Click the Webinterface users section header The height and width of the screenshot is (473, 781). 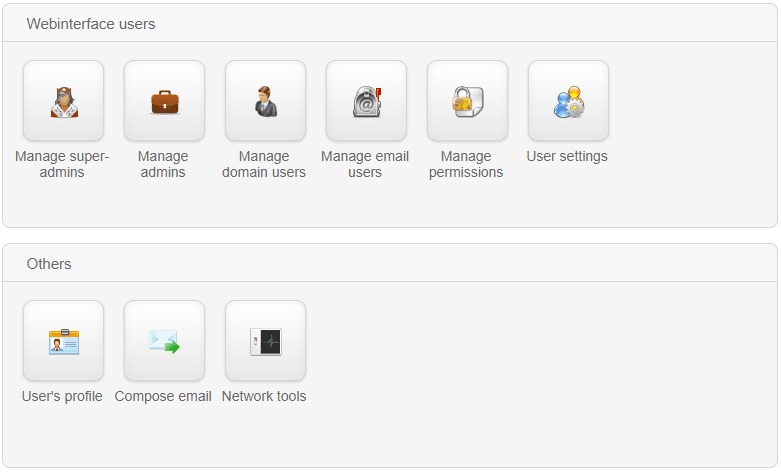pyautogui.click(x=91, y=24)
